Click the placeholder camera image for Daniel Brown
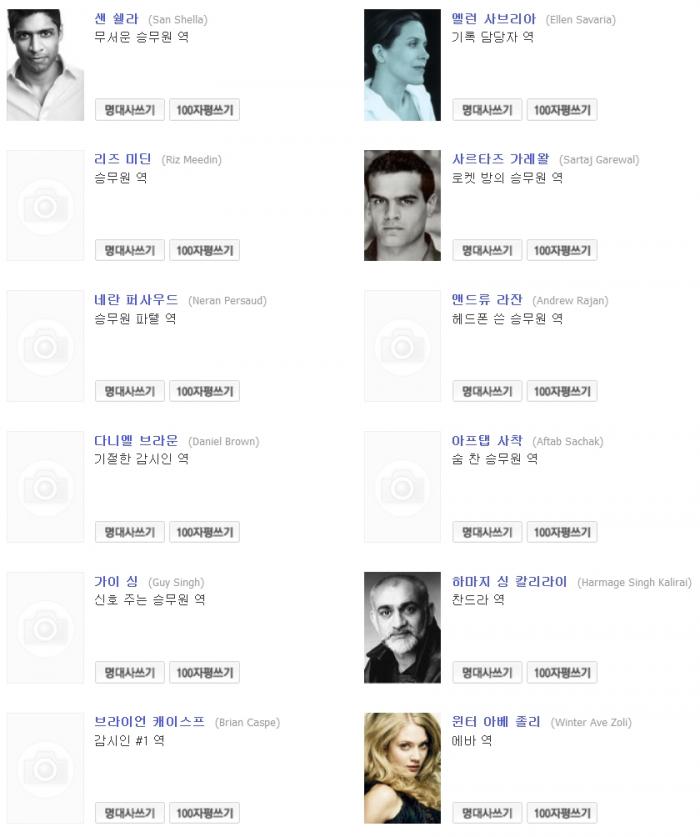This screenshot has height=837, width=700. pos(45,487)
